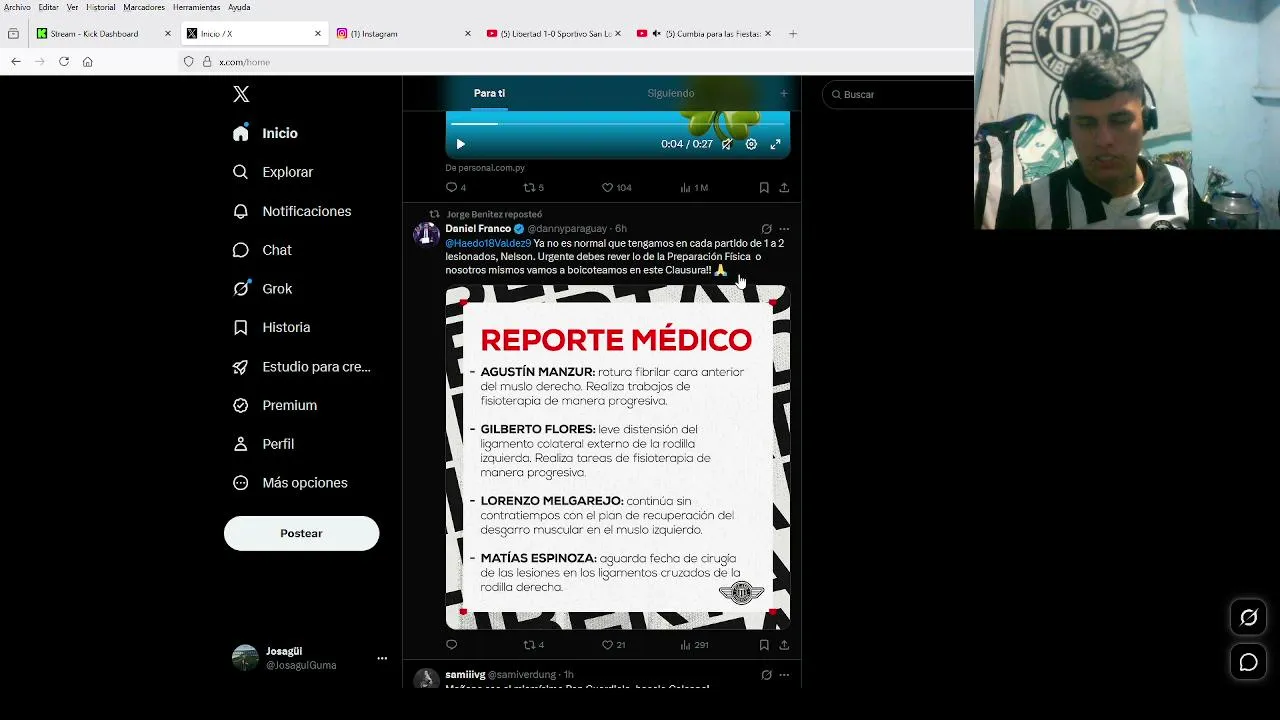Expand video to fullscreen

point(775,144)
